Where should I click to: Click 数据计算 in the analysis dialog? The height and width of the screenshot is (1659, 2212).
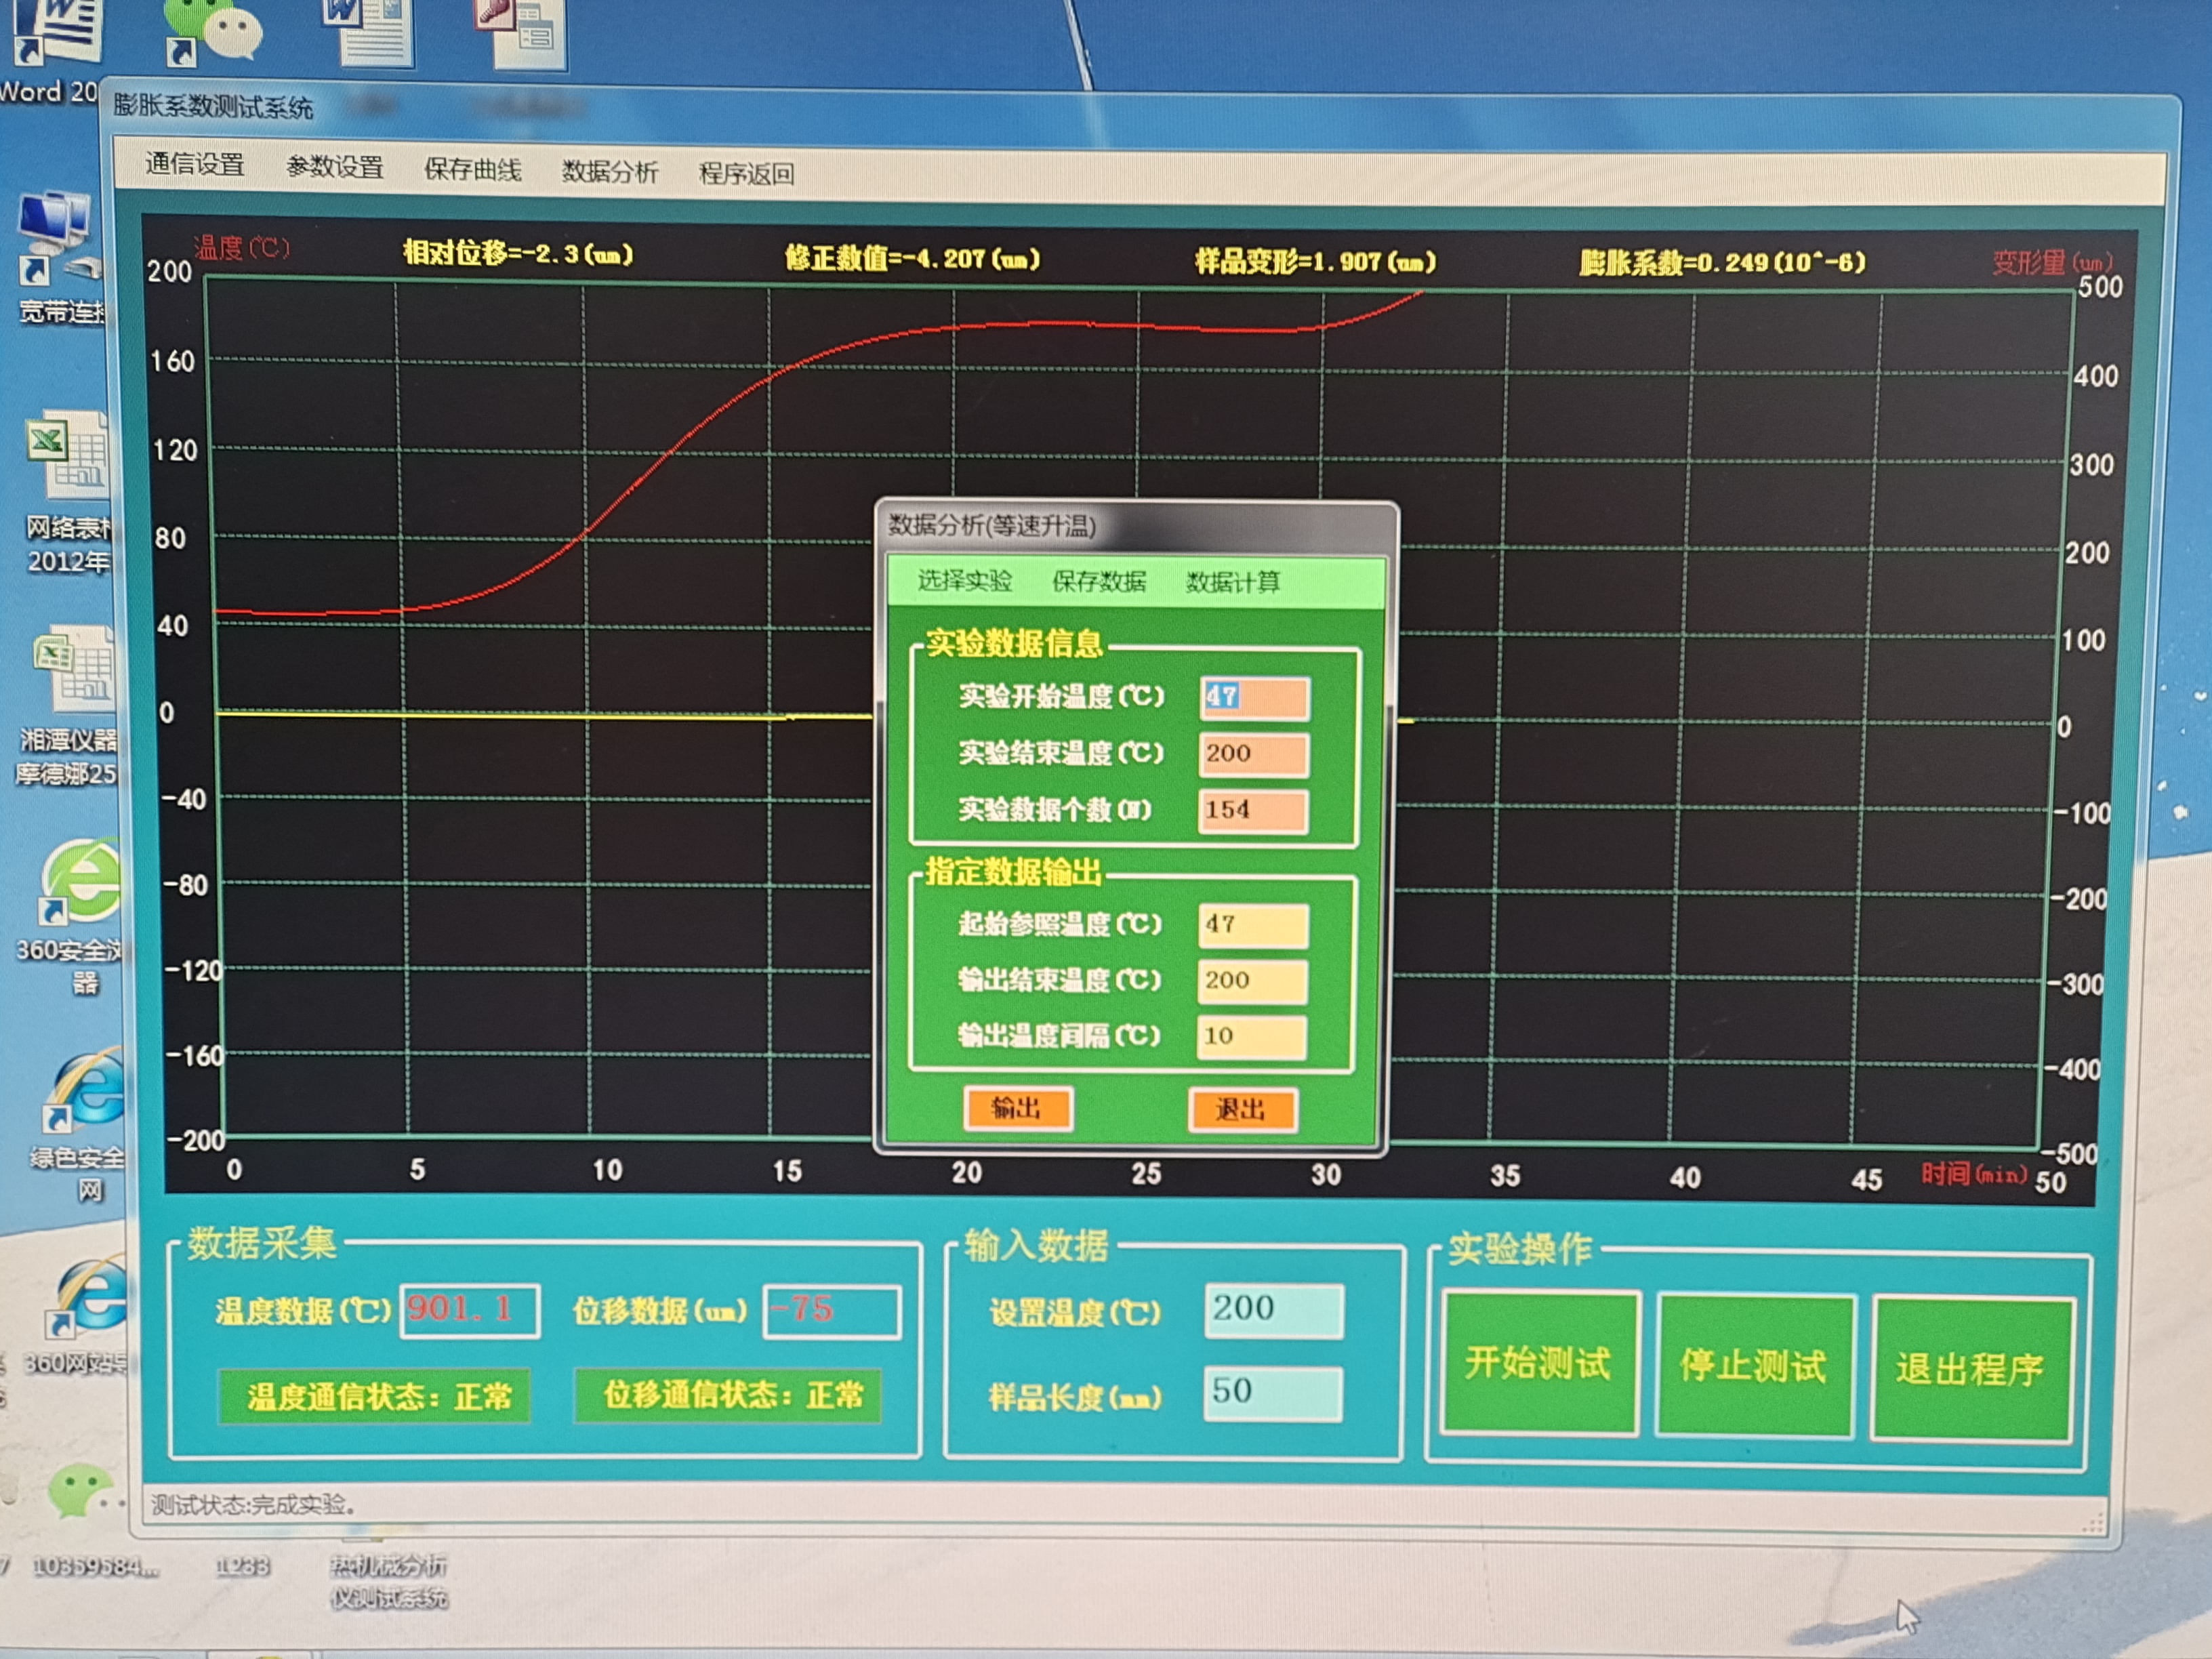(1232, 582)
